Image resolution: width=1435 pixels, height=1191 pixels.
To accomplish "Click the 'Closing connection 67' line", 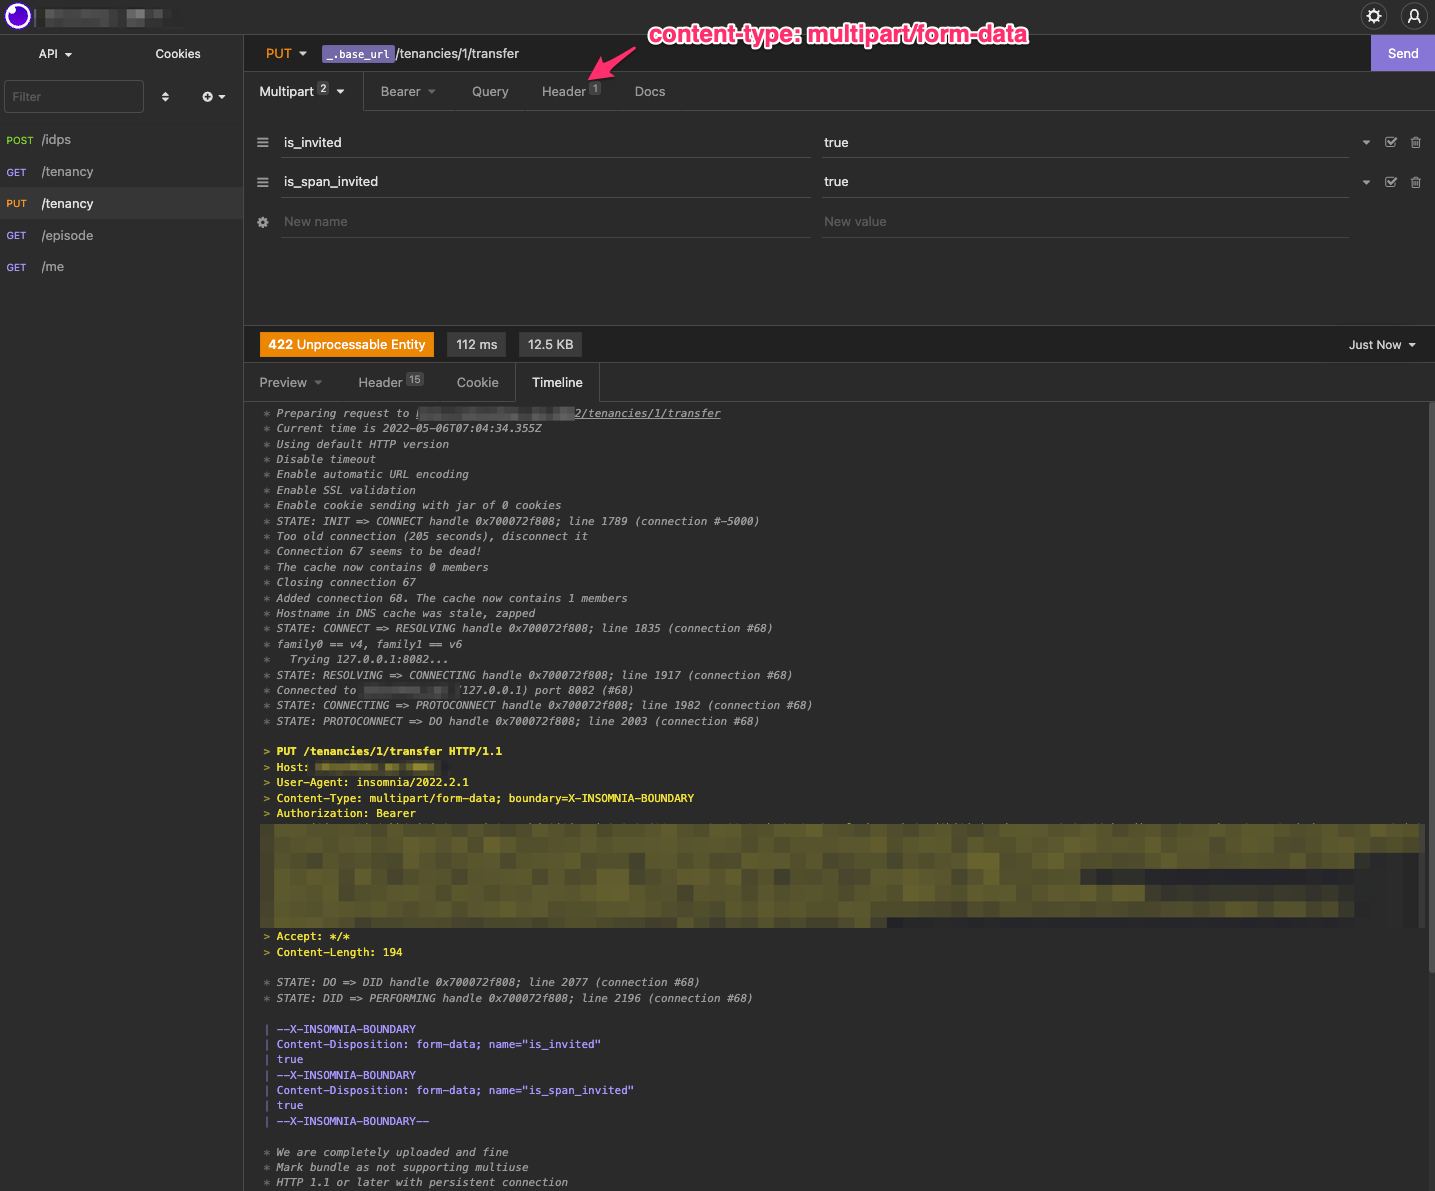I will tap(346, 583).
